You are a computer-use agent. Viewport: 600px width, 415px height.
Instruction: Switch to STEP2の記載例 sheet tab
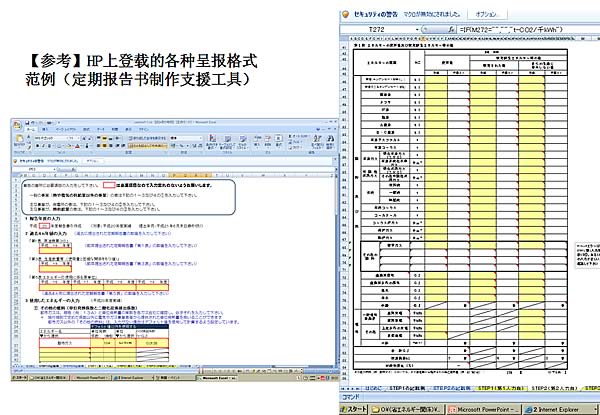click(x=452, y=388)
